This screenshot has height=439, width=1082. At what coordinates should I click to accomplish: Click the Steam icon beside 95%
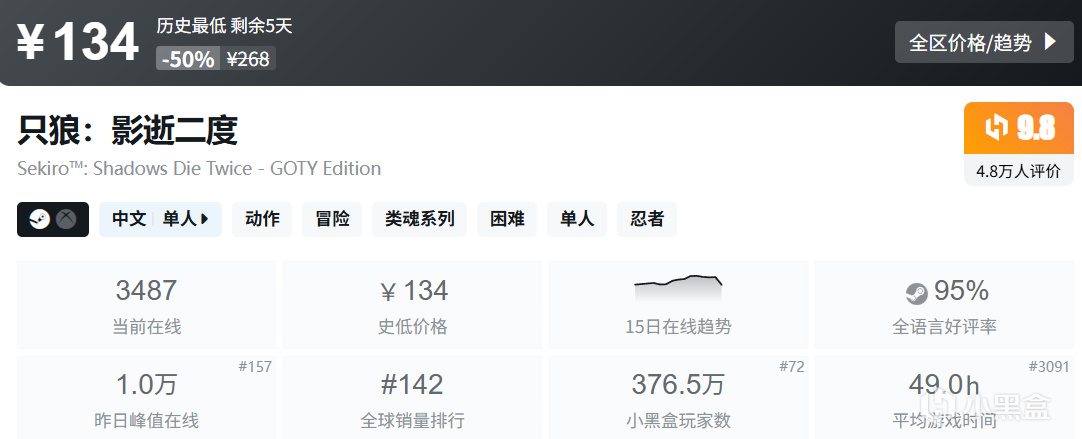pos(916,293)
